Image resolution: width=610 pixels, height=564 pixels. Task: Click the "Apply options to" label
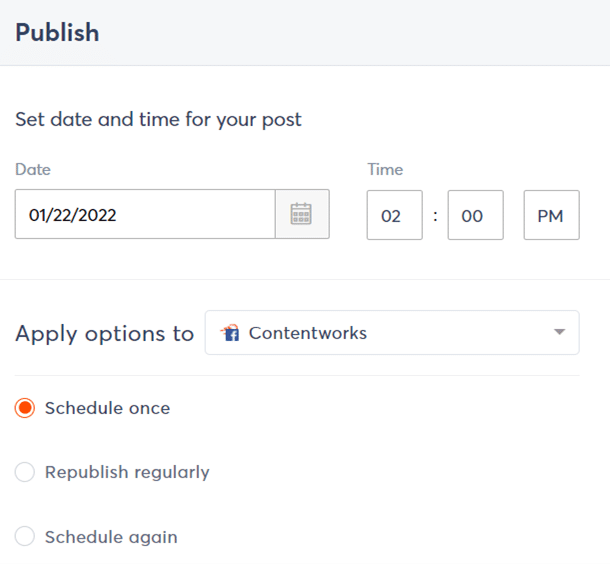(104, 334)
